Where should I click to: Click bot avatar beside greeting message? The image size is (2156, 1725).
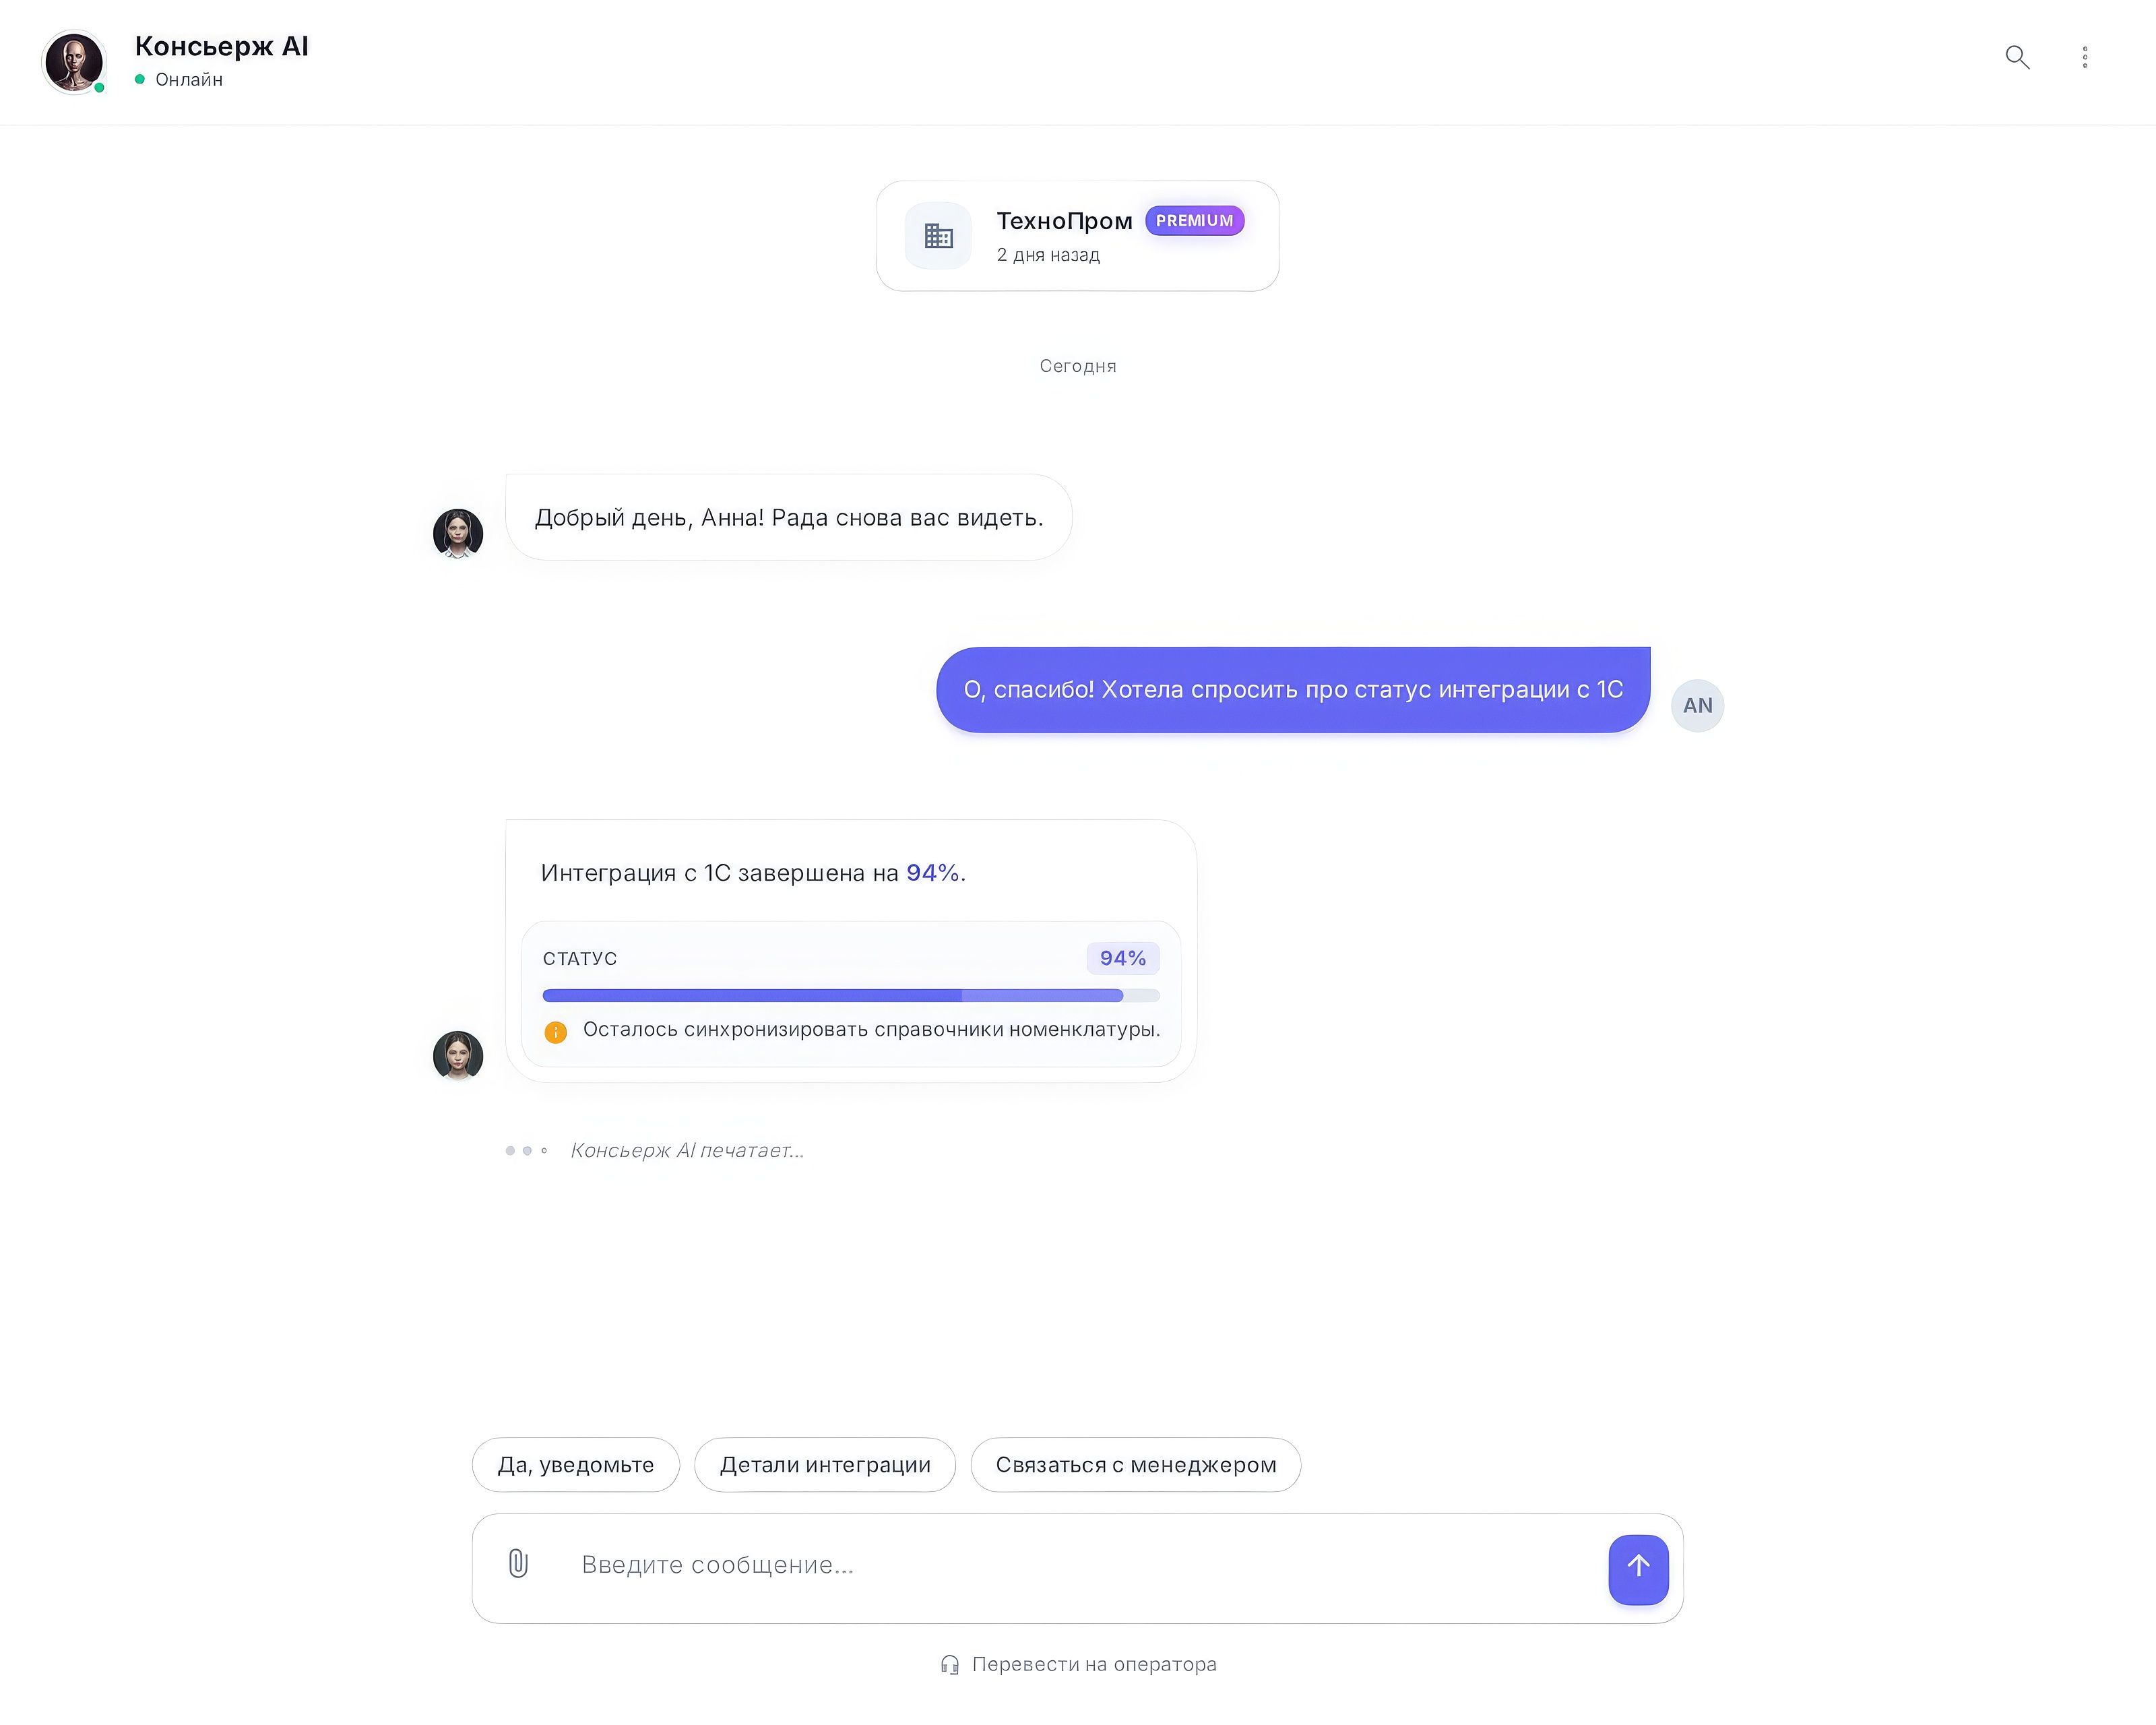(458, 533)
